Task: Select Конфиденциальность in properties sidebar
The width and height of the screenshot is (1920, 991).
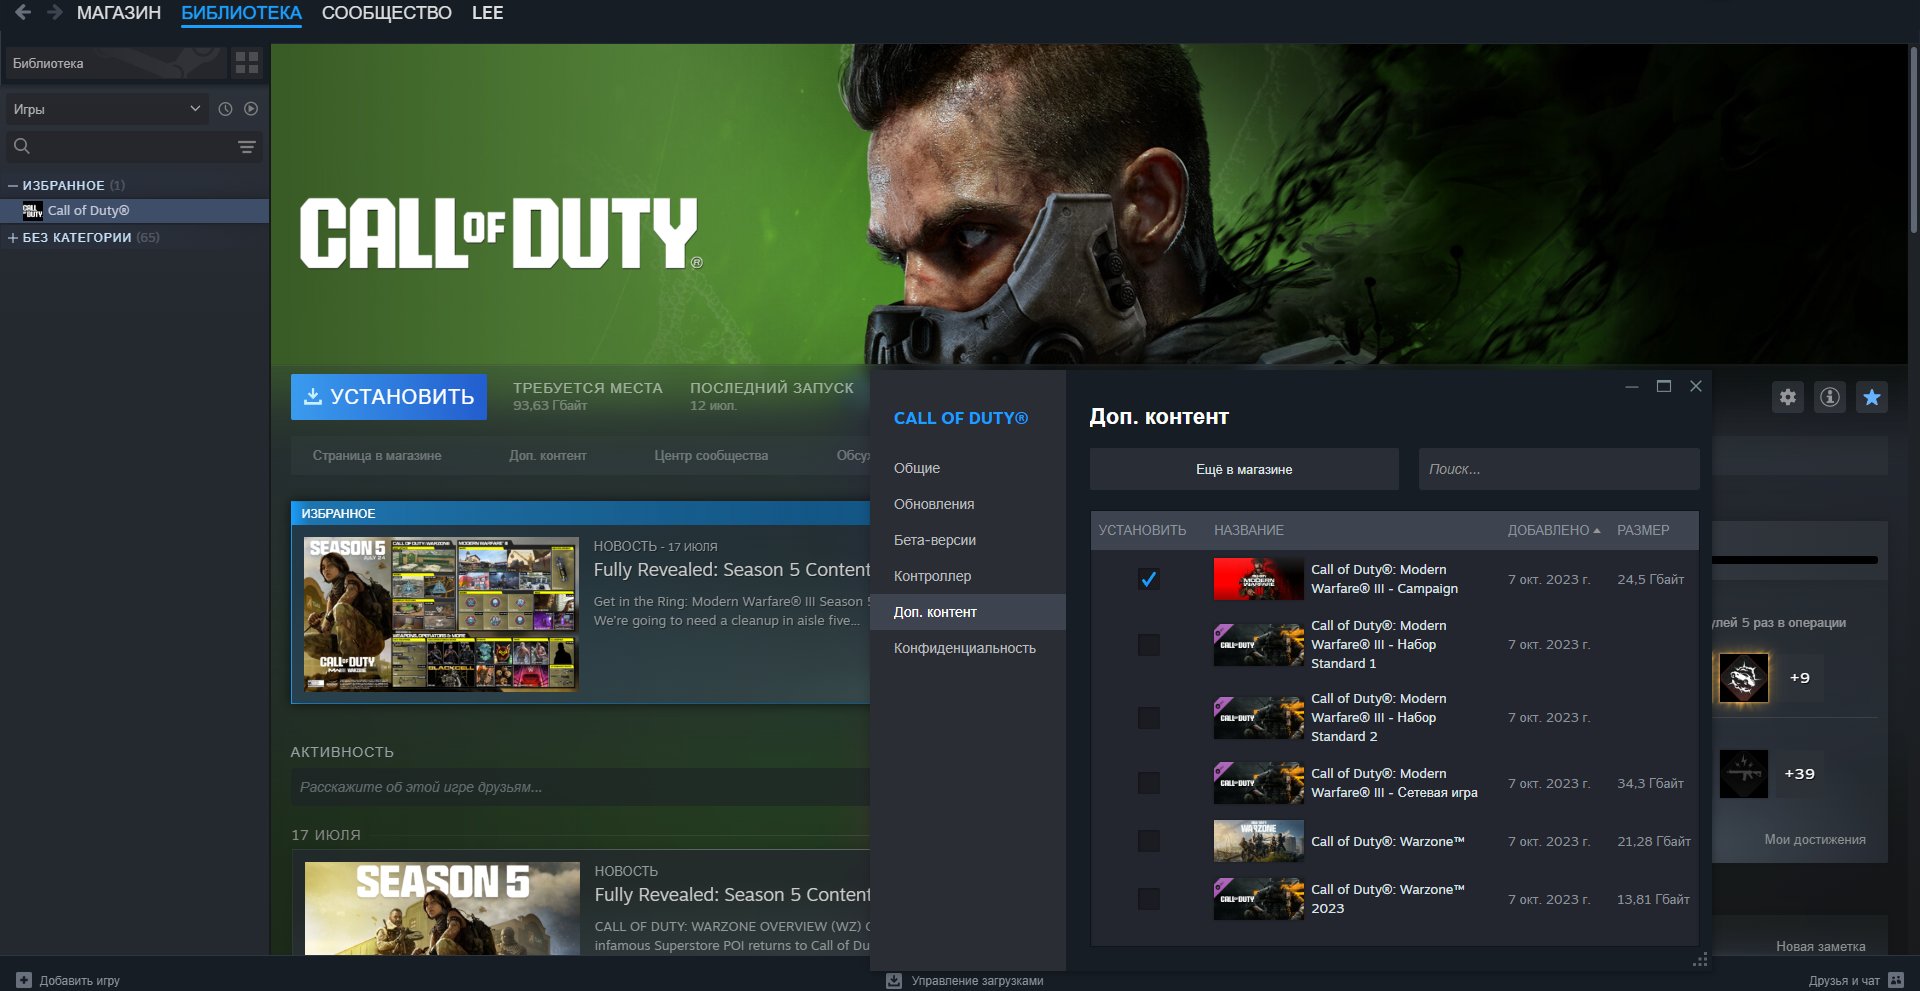Action: click(968, 648)
